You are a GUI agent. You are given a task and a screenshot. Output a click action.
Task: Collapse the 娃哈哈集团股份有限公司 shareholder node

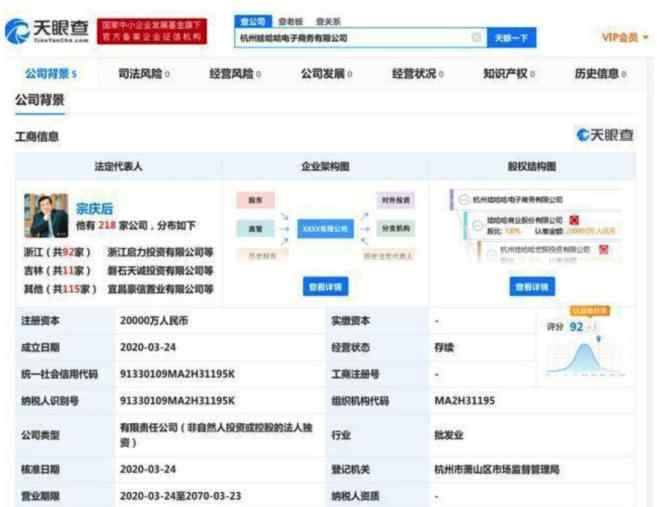pos(477,225)
